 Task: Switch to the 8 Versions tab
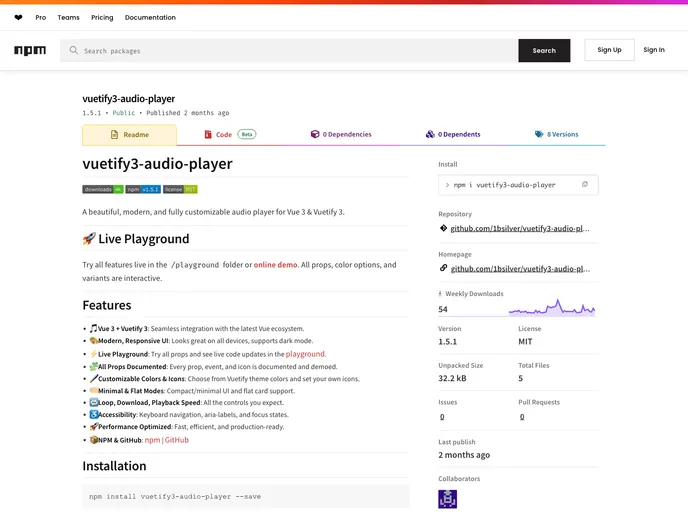point(556,134)
